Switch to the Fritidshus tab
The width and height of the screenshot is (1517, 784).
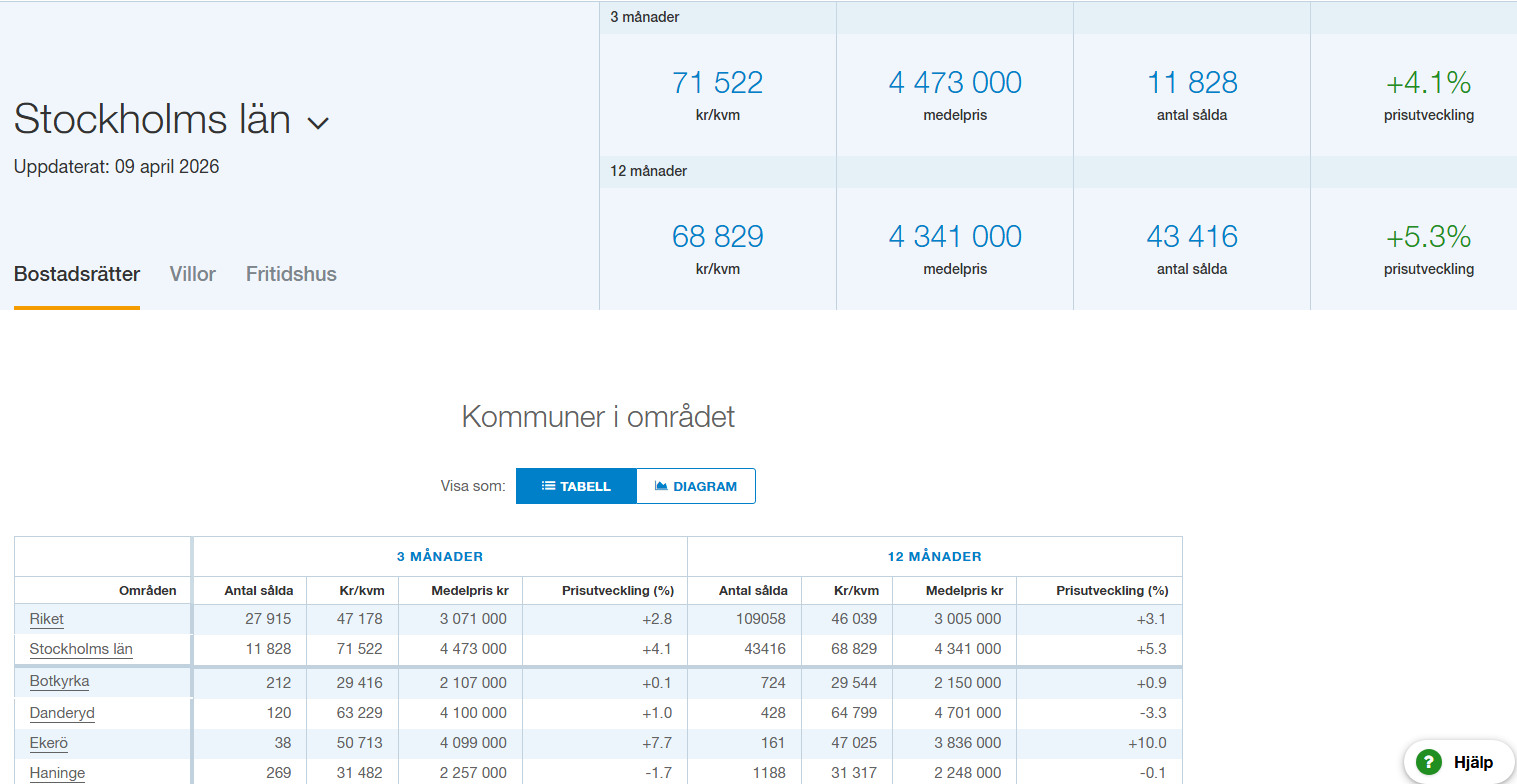(x=291, y=274)
